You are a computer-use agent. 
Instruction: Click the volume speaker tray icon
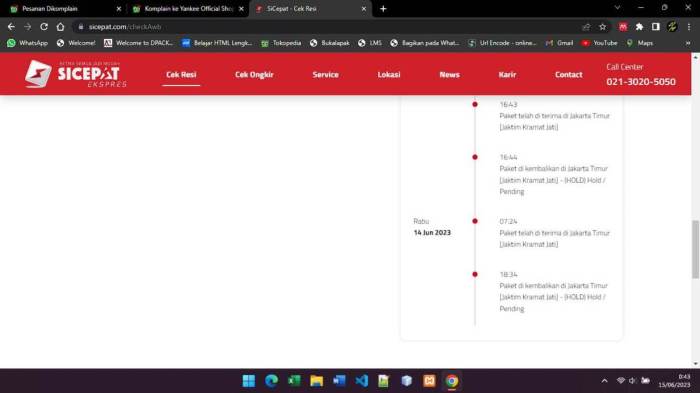[x=633, y=380]
